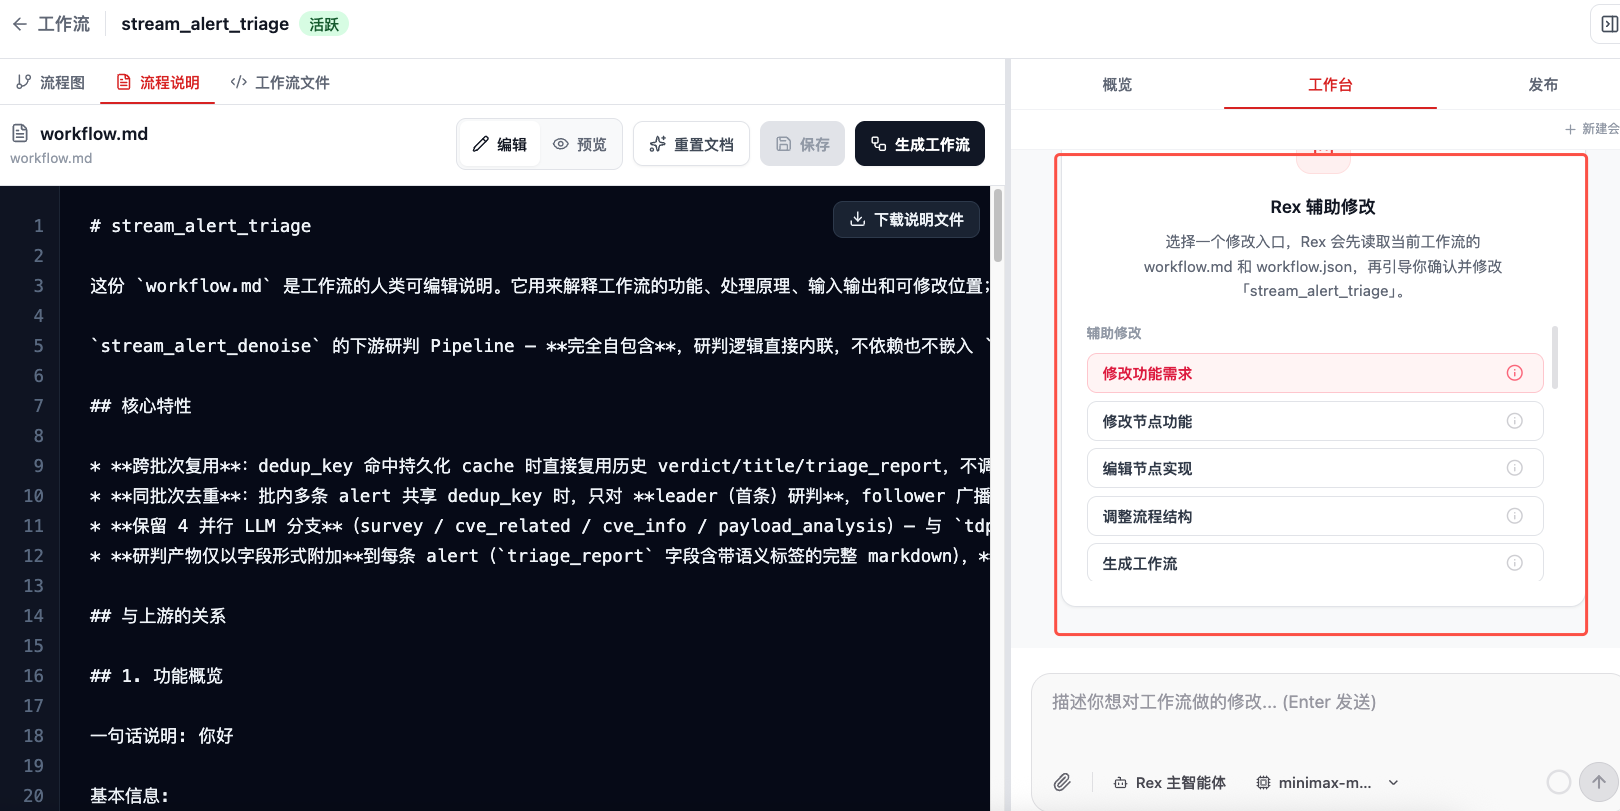Select the 修改功能需求 option
This screenshot has width=1620, height=811.
pyautogui.click(x=1315, y=373)
